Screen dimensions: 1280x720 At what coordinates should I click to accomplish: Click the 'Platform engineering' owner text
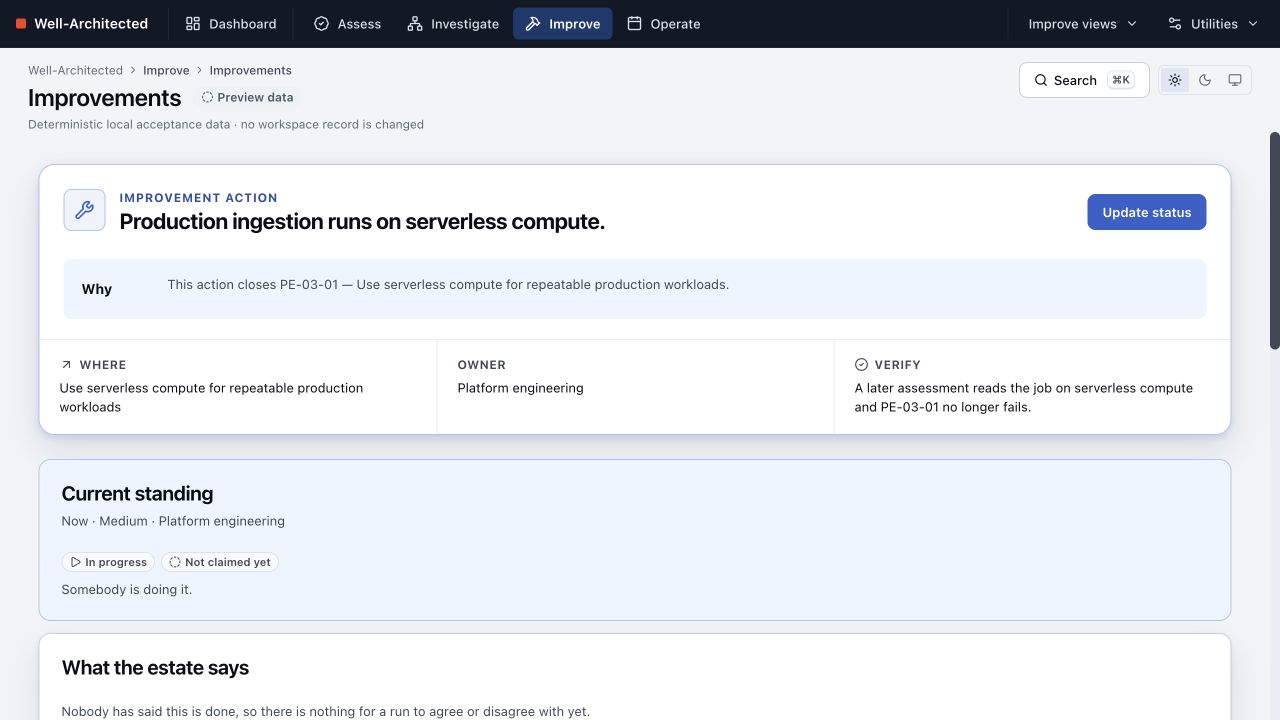[520, 388]
